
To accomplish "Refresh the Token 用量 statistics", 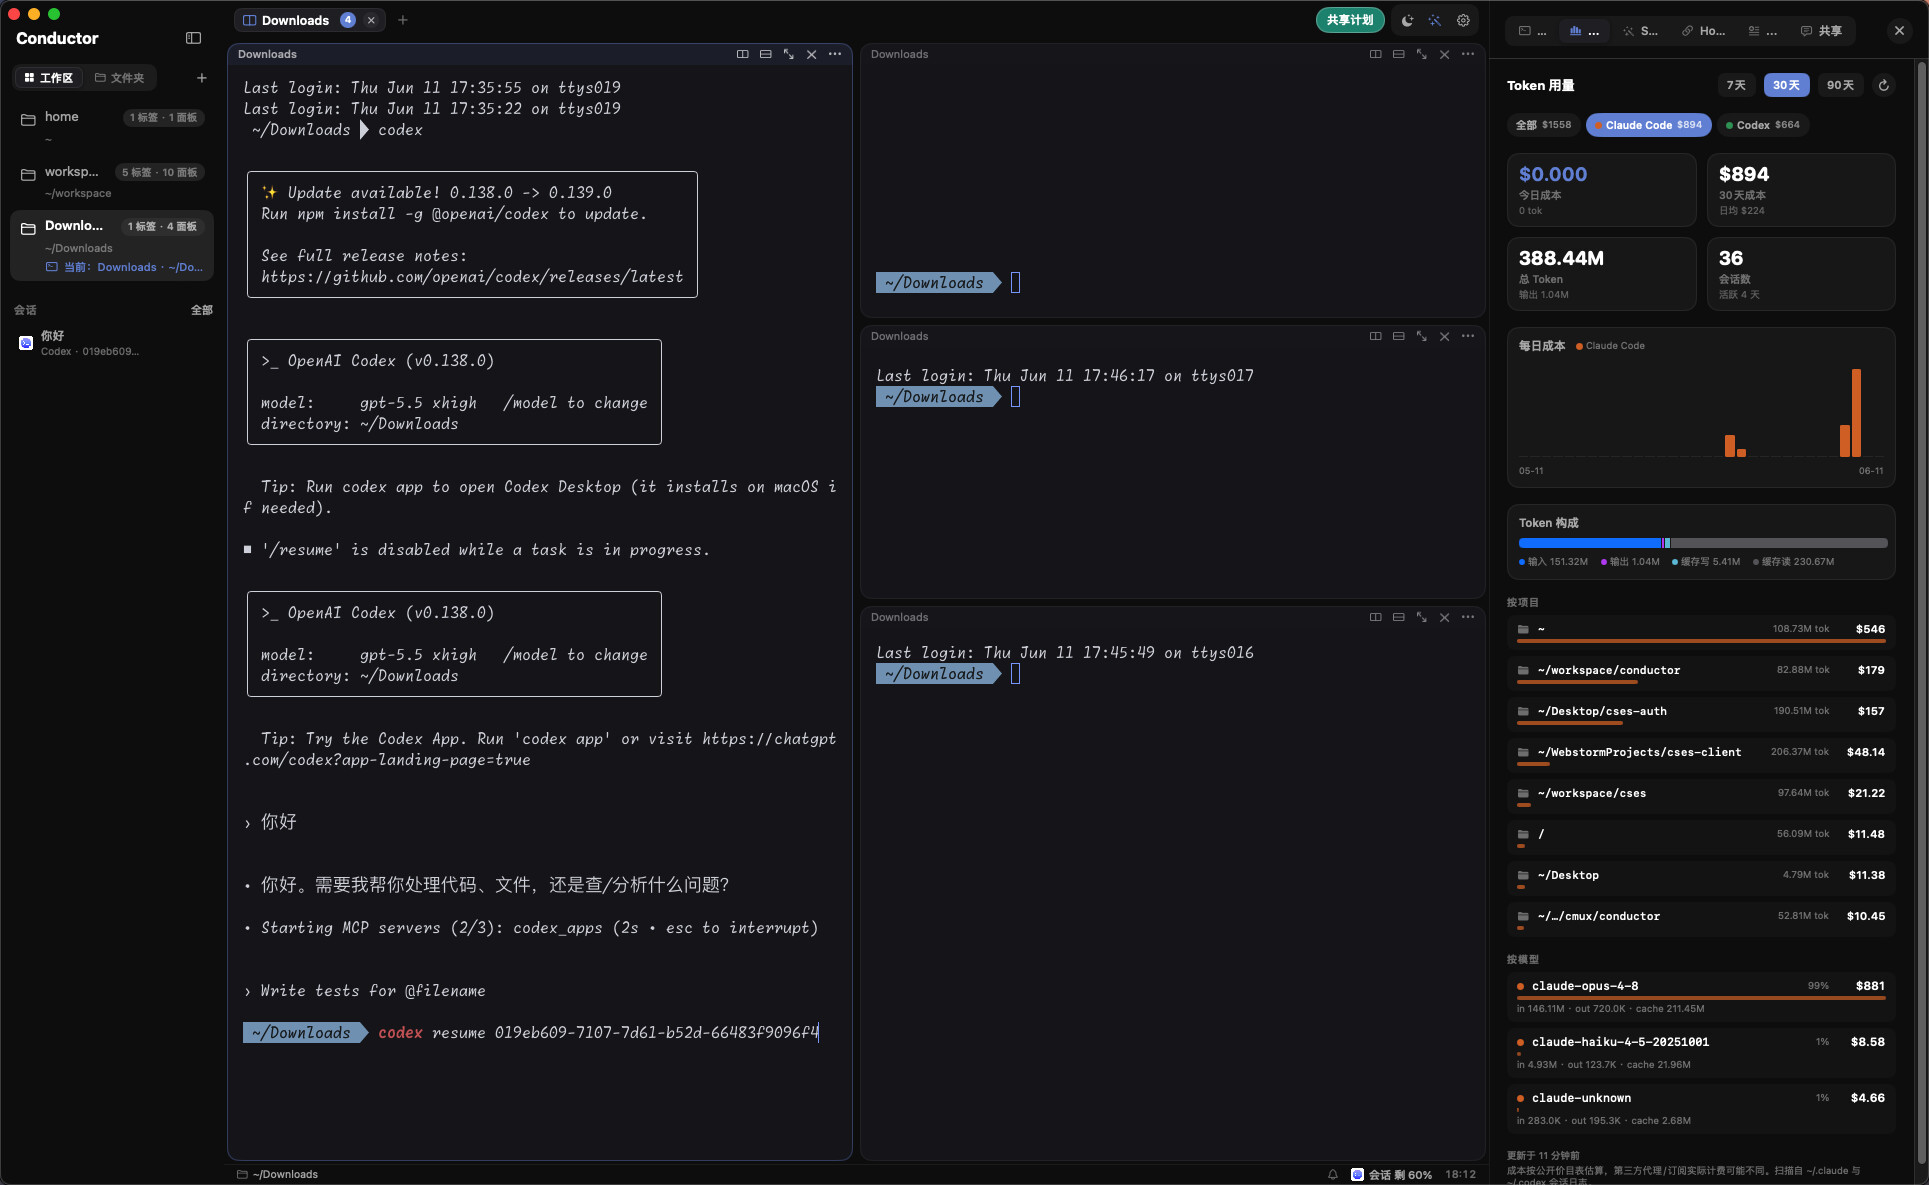I will click(1884, 85).
